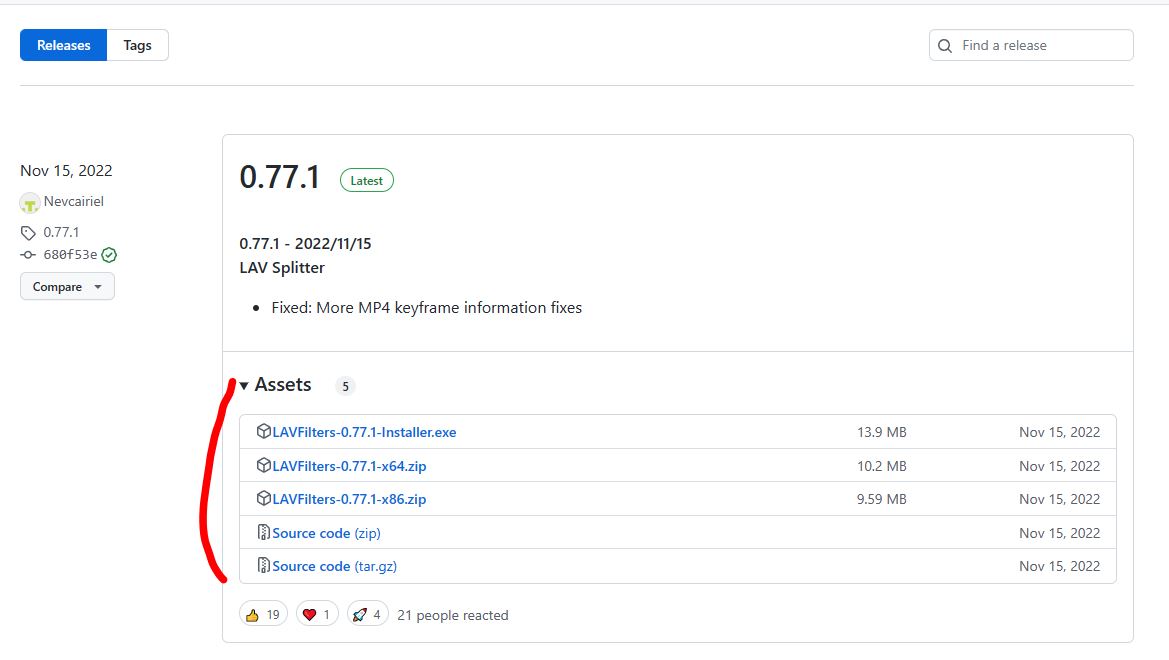
Task: Click the rocket reaction button
Action: [368, 615]
